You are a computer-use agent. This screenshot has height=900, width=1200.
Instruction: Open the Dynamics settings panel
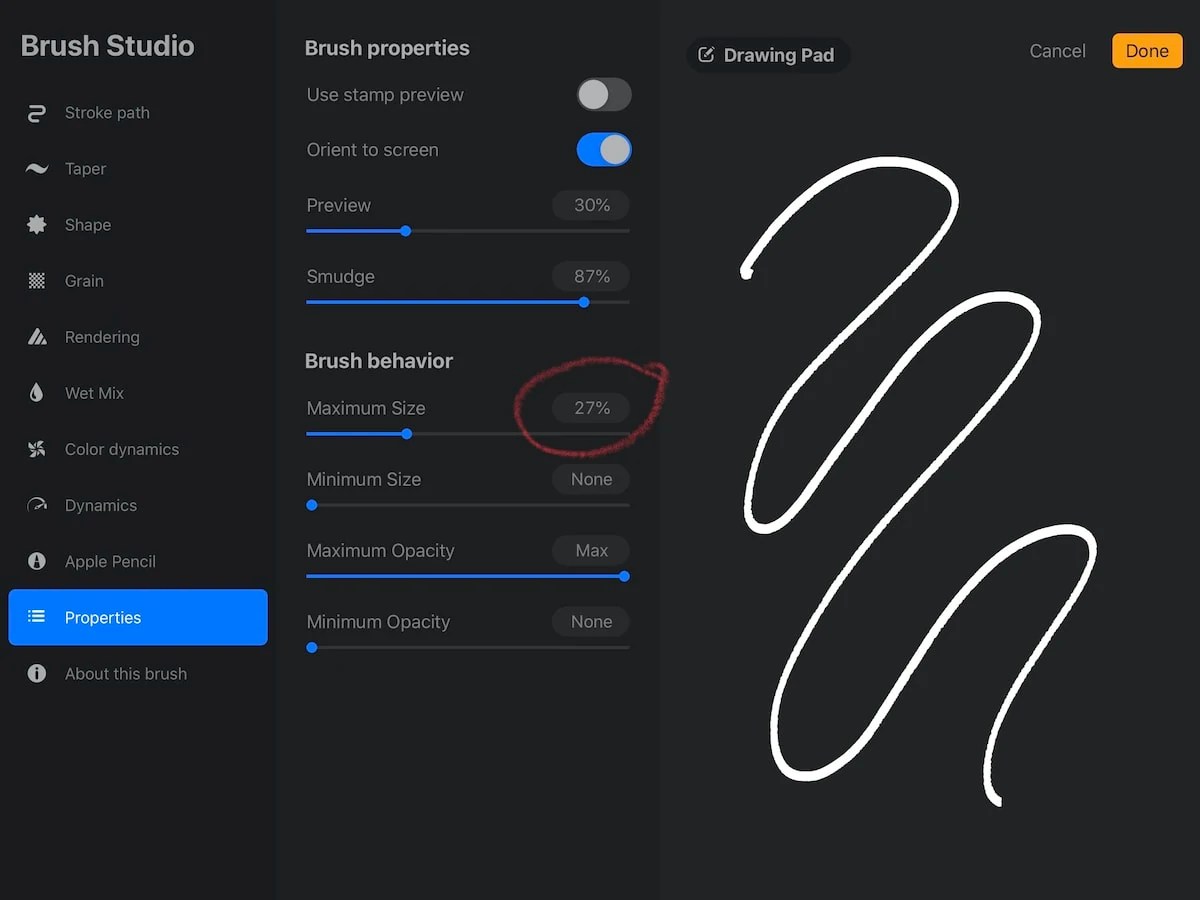coord(36,505)
